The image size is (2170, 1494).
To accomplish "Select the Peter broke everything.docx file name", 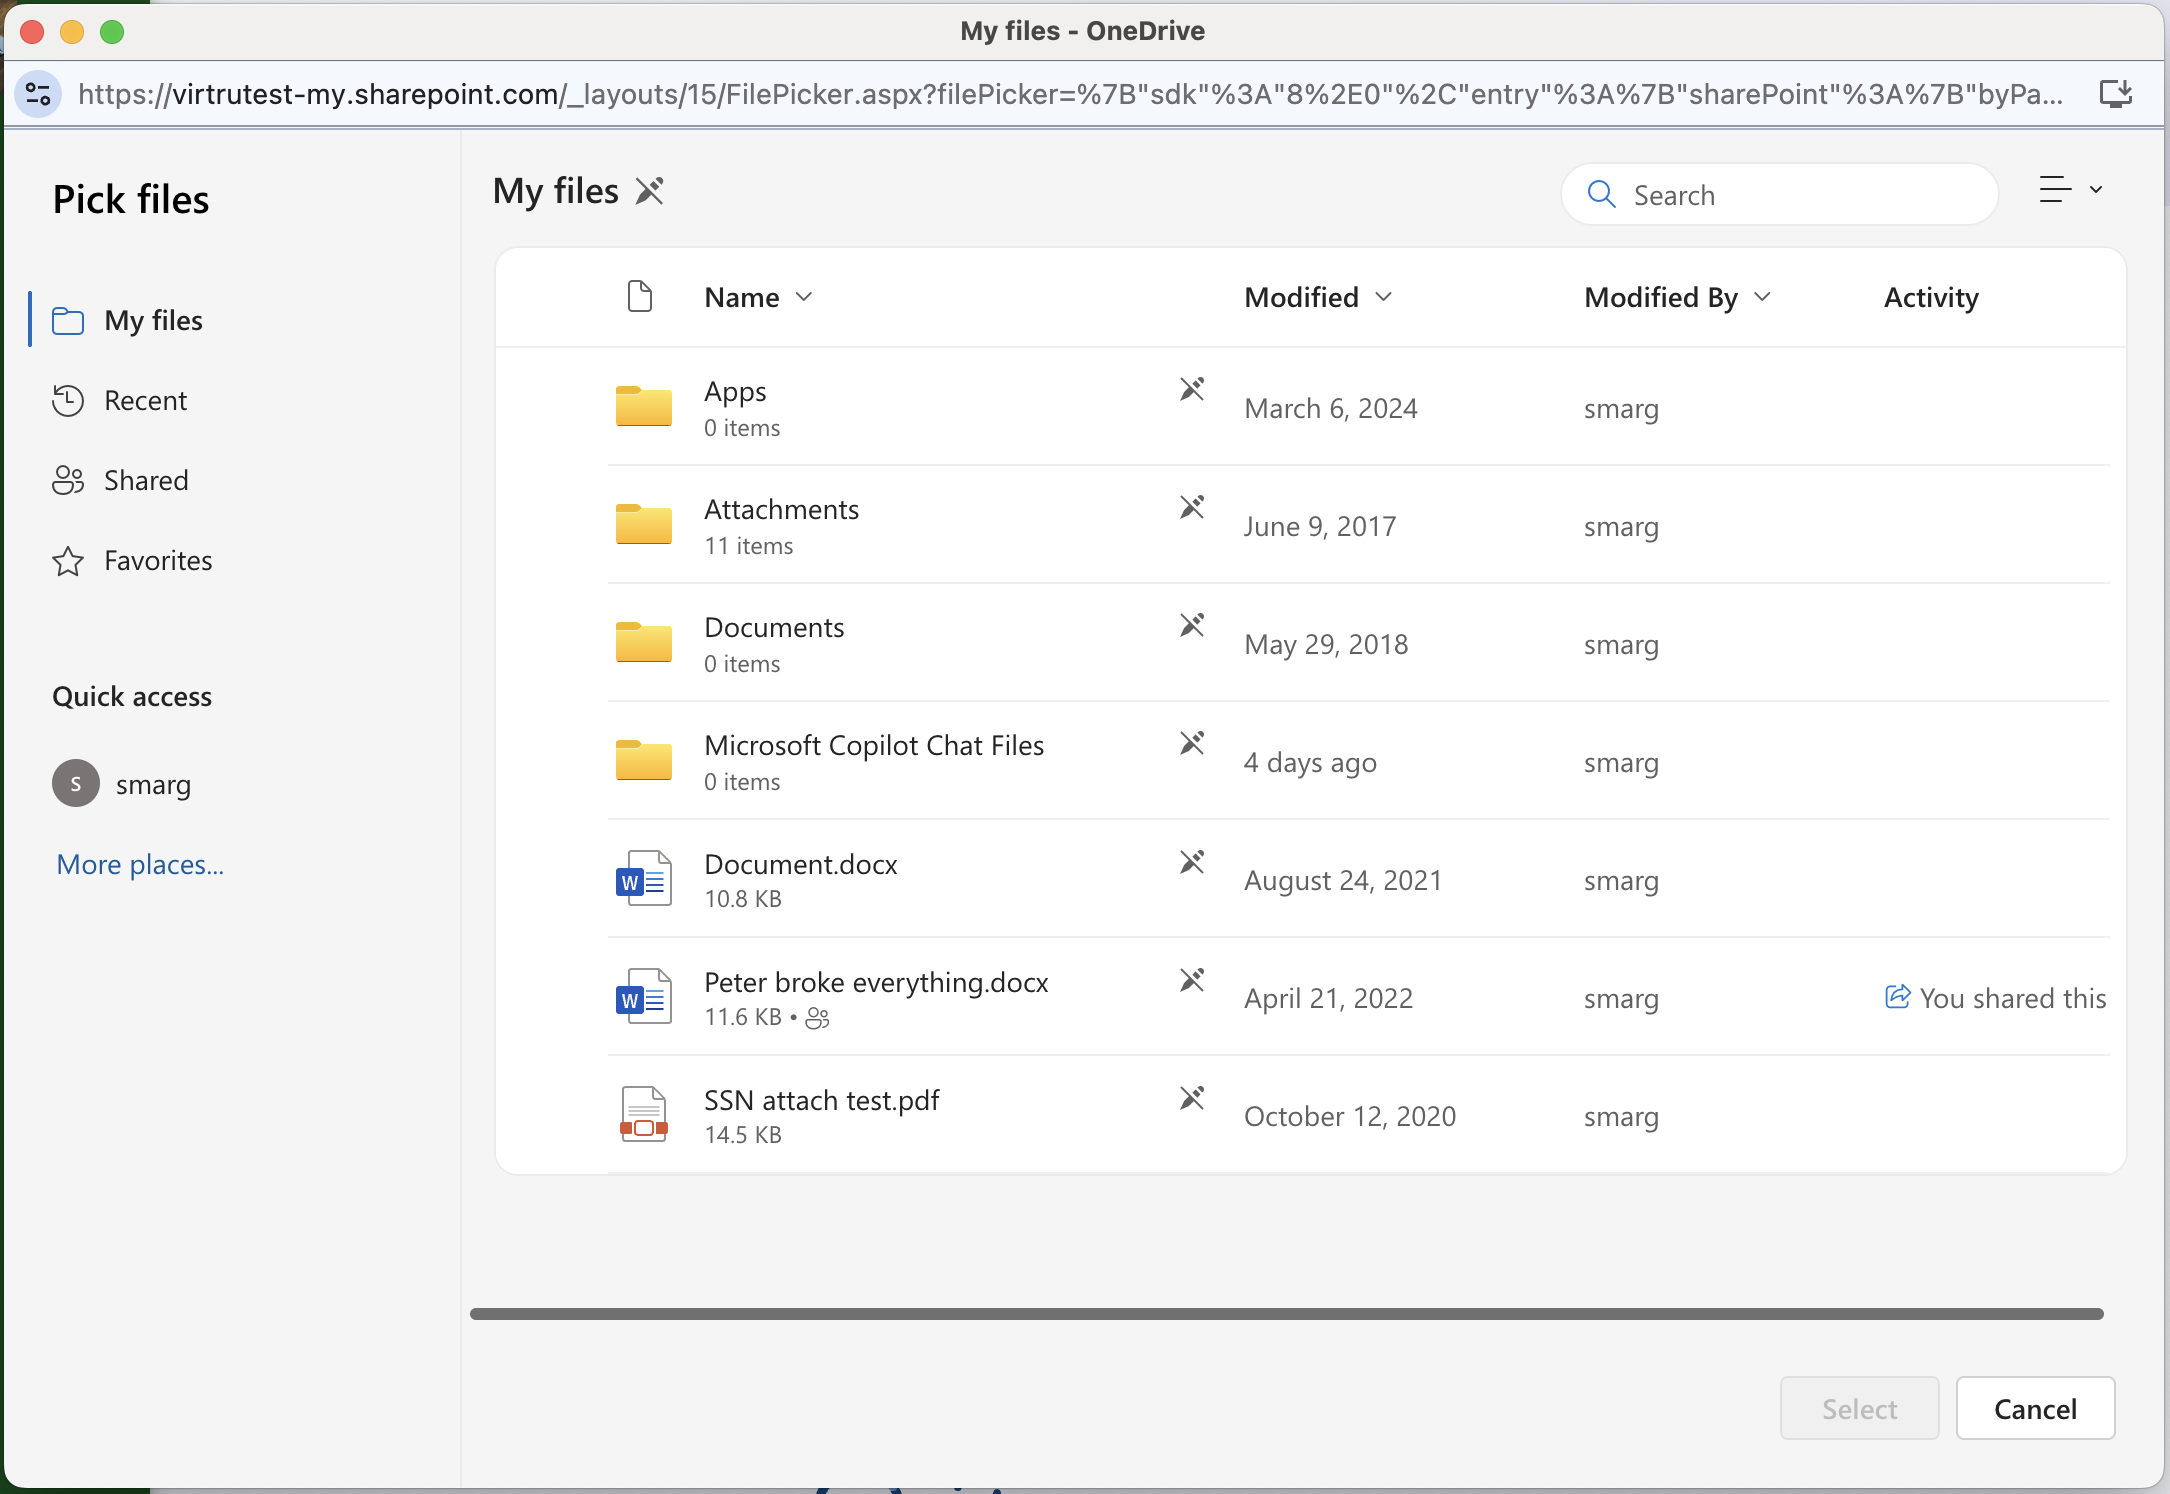I will point(876,982).
